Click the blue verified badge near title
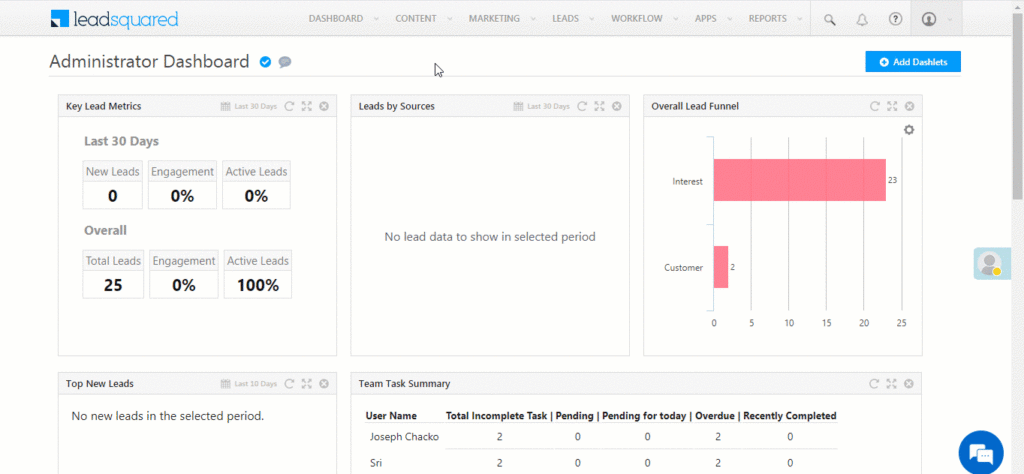Screen dimensions: 1024x474 [265, 62]
